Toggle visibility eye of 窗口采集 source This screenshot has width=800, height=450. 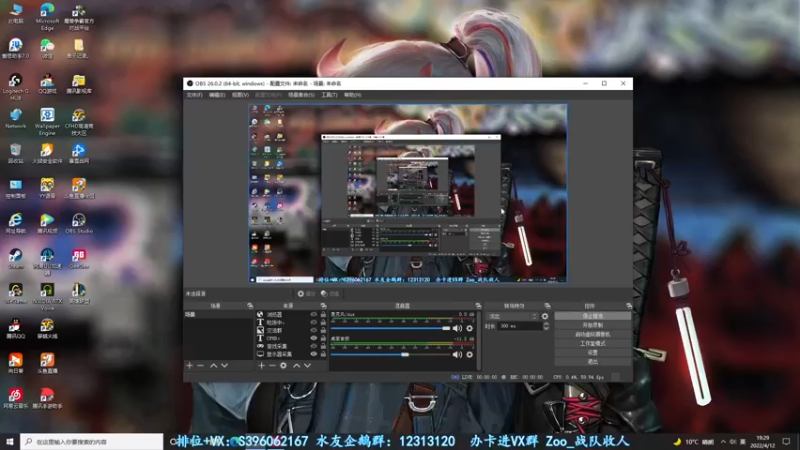pos(314,346)
